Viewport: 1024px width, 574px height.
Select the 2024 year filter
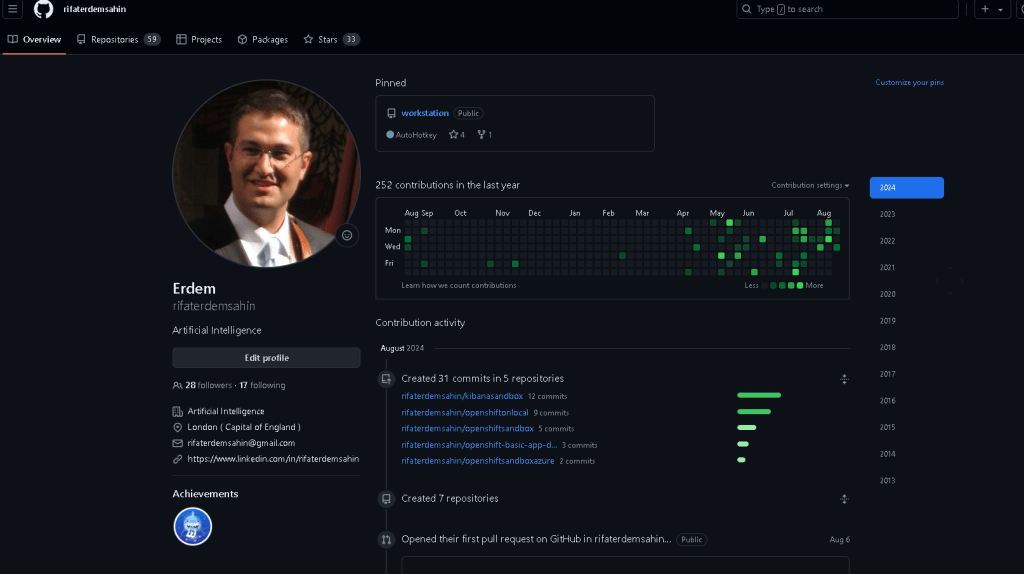(x=906, y=187)
